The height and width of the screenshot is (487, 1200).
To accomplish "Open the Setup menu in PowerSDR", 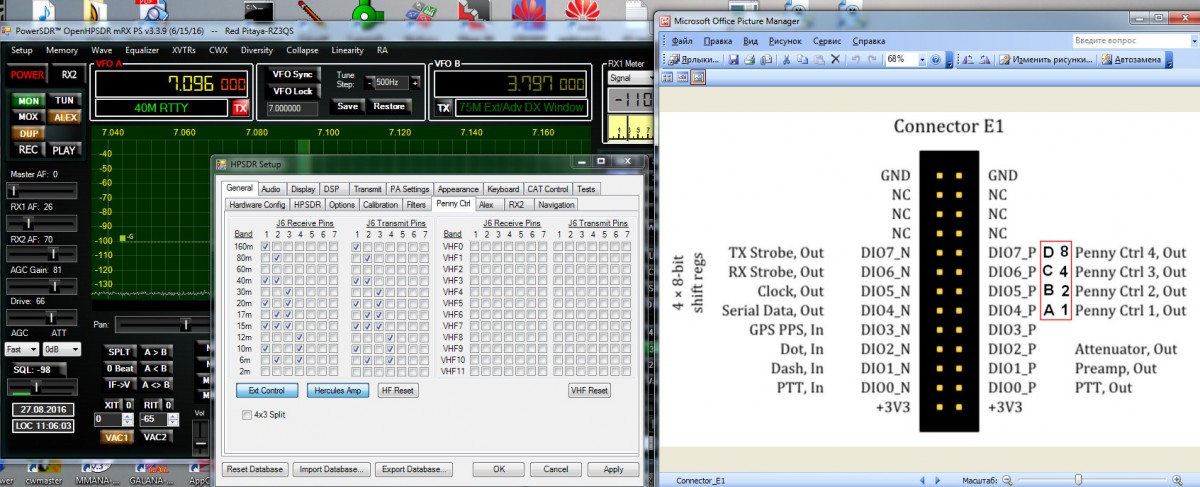I will coord(22,50).
